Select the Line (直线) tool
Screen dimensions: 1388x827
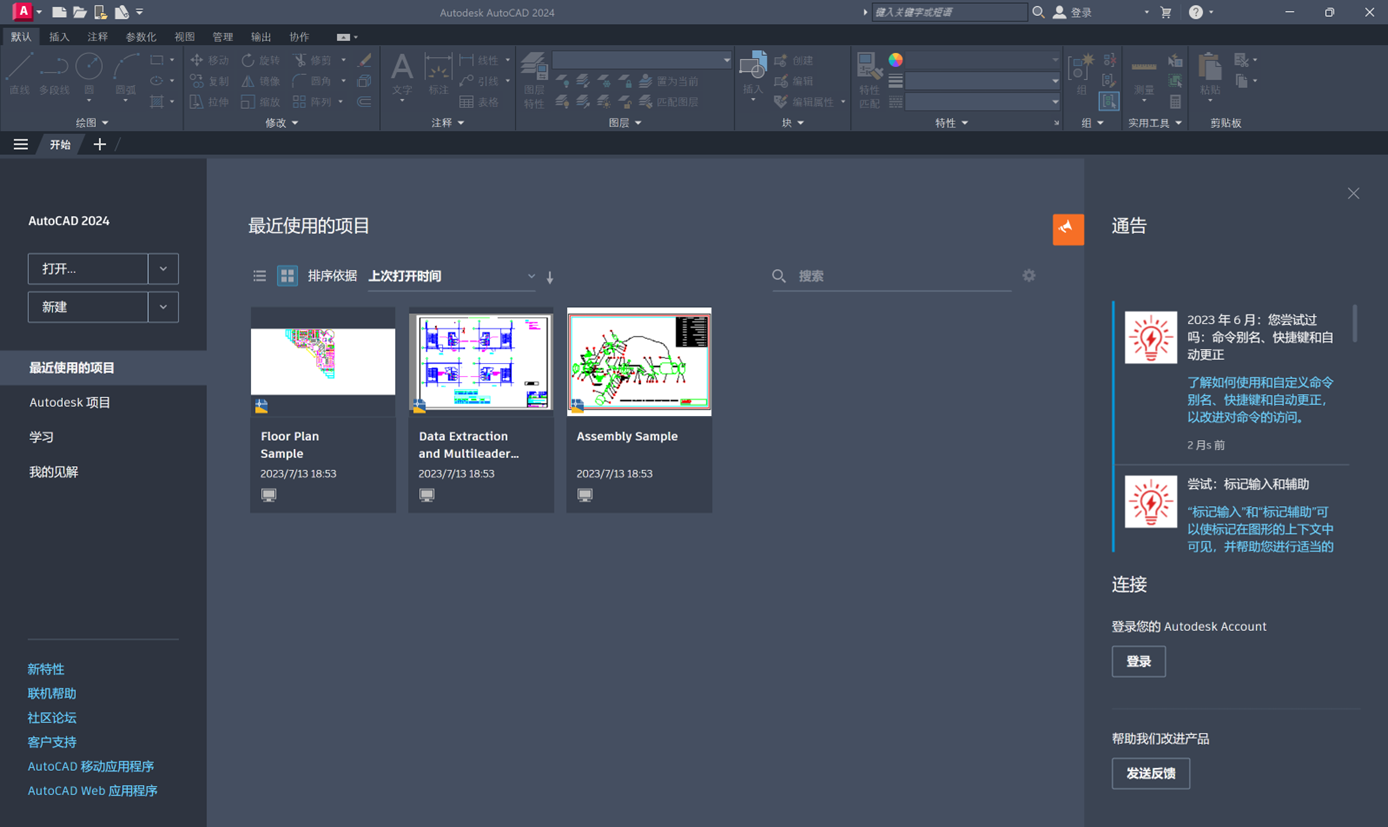click(x=20, y=75)
